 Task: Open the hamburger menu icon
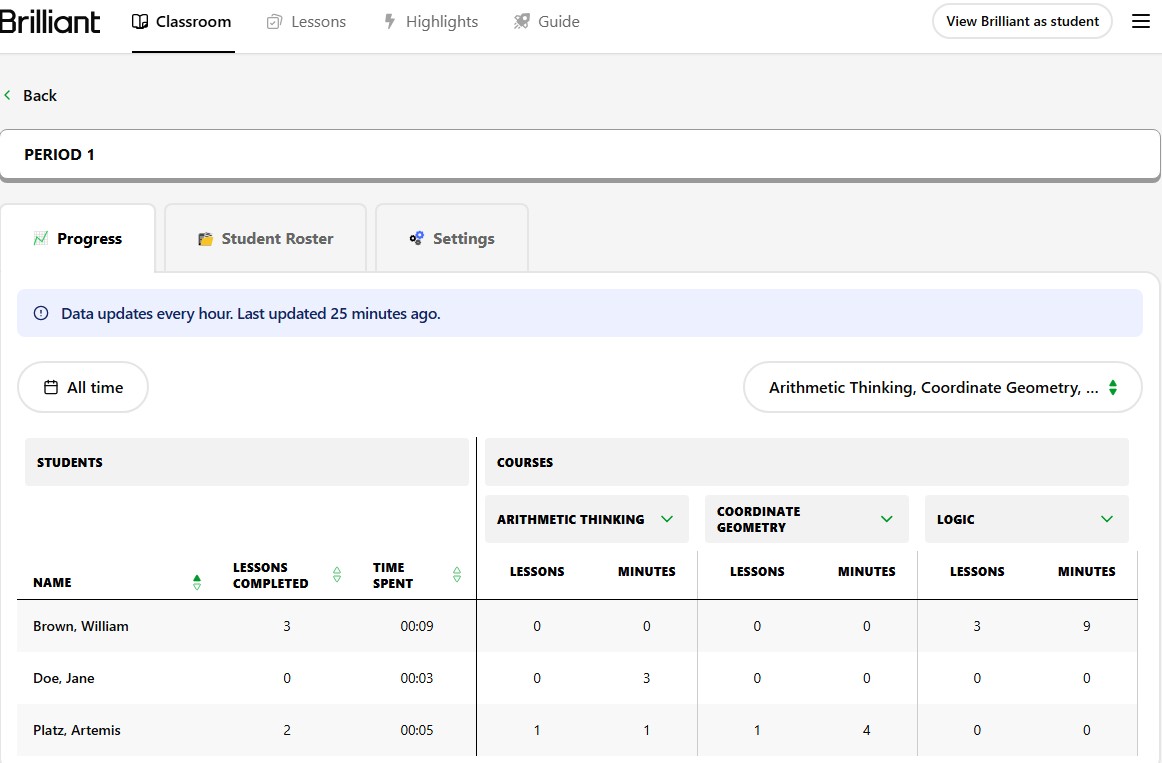1140,21
